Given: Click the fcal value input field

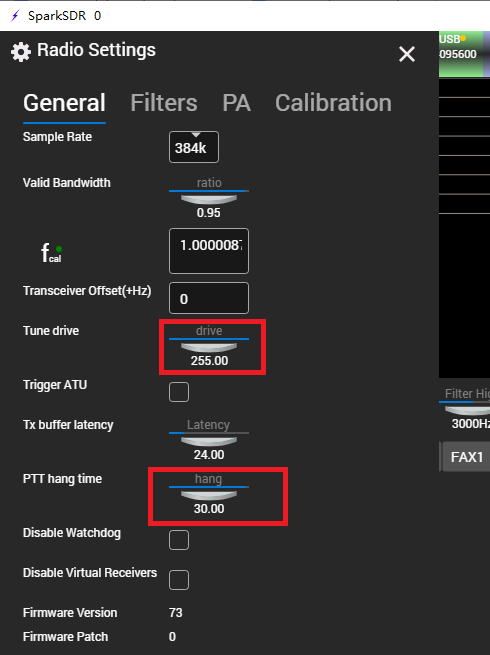Looking at the screenshot, I should [209, 251].
